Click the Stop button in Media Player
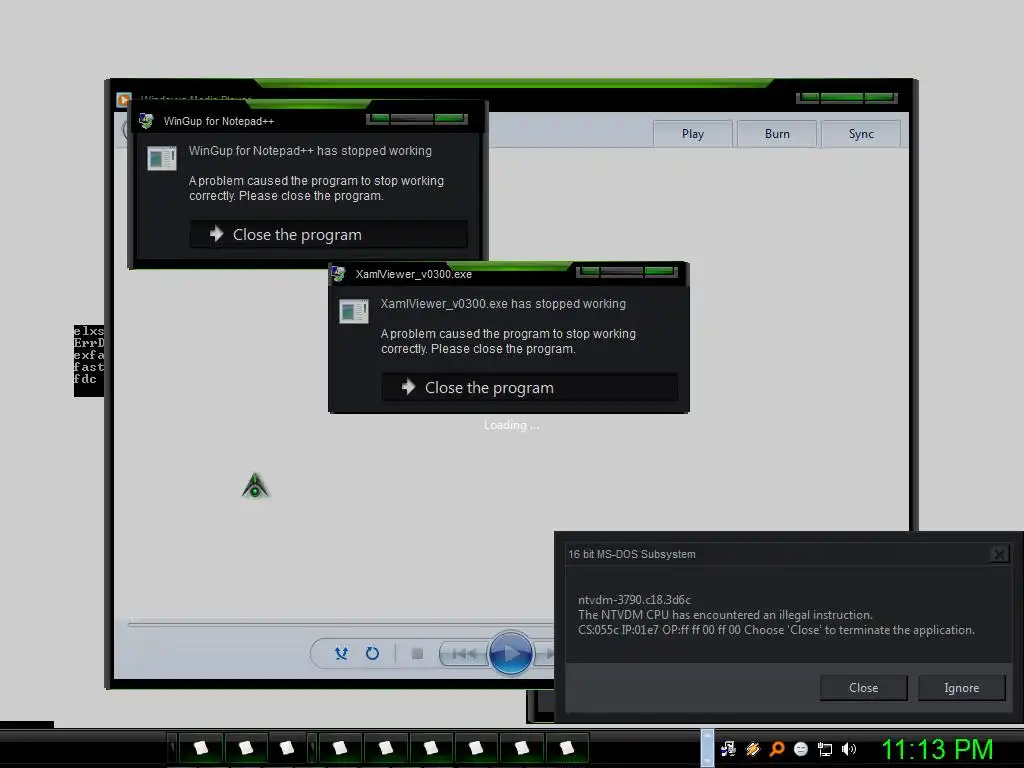1024x768 pixels. [x=417, y=653]
